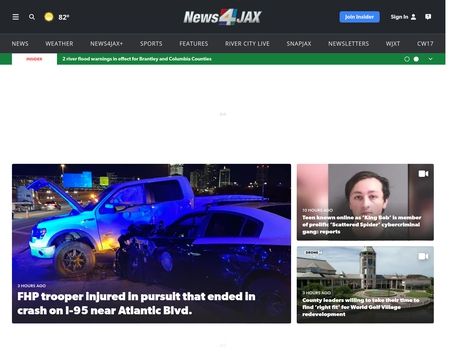Open the WJXT menu item

(x=393, y=44)
